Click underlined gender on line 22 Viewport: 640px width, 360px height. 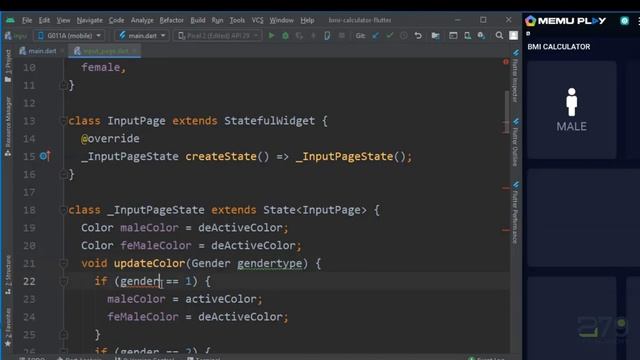pyautogui.click(x=140, y=281)
